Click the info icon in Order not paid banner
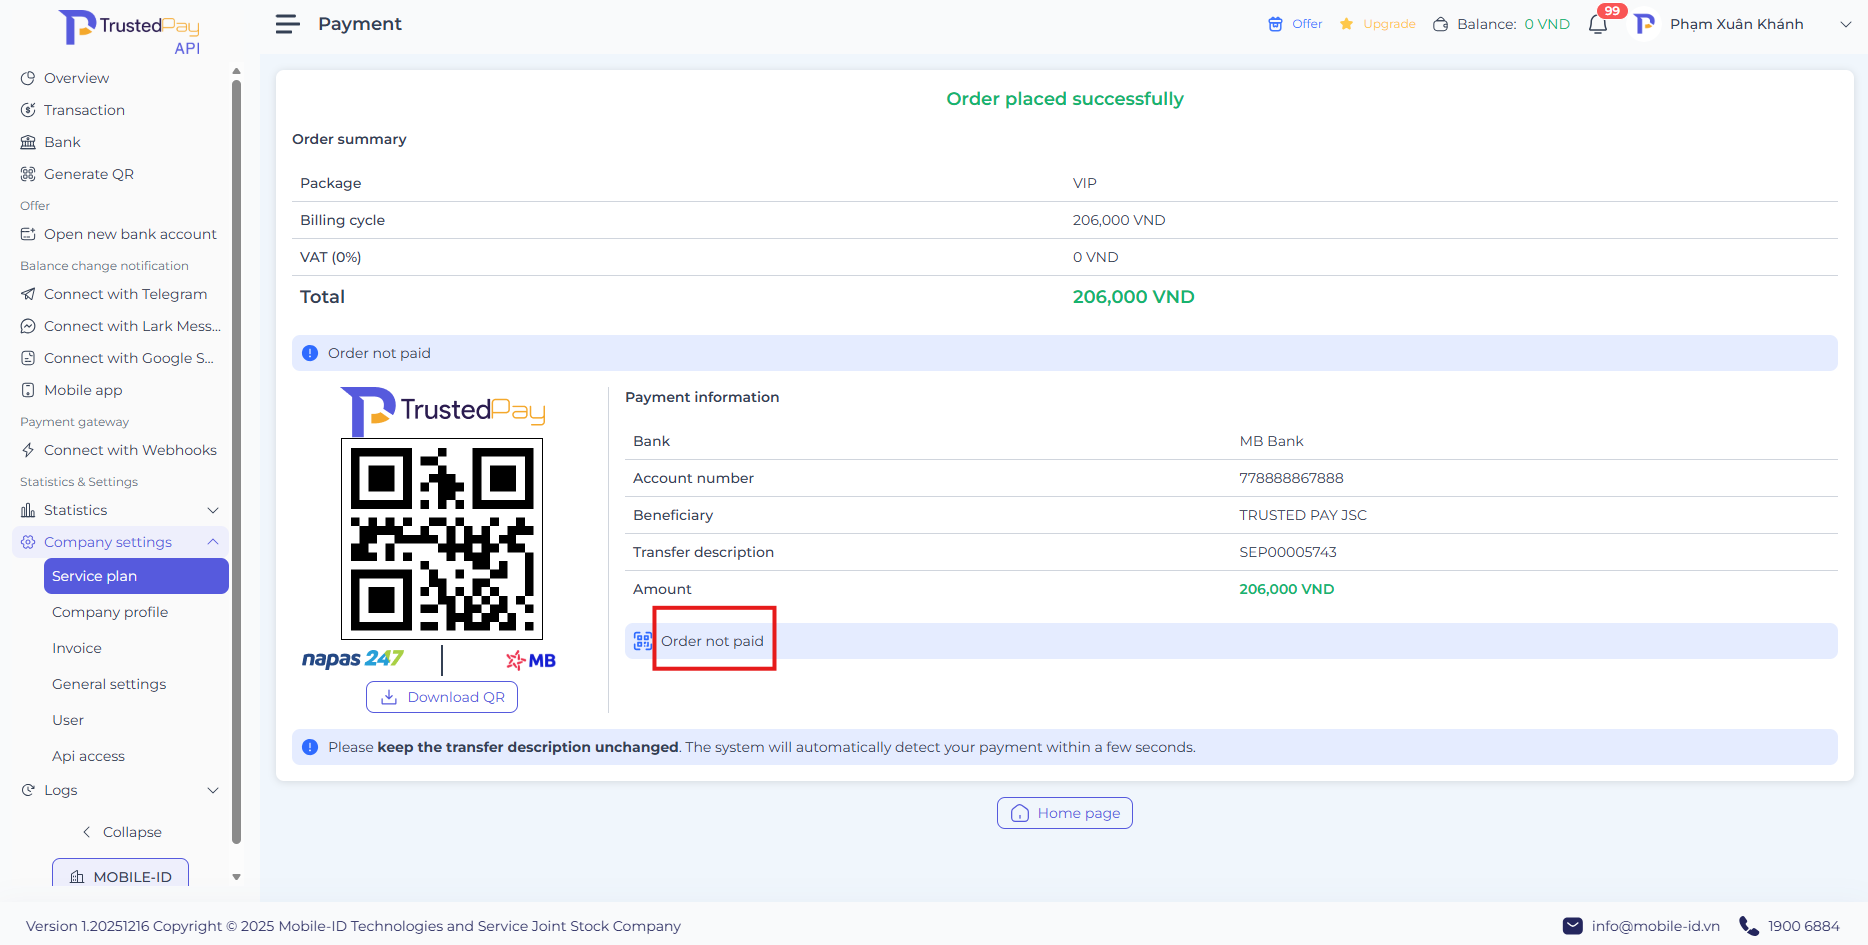1868x945 pixels. (x=310, y=353)
